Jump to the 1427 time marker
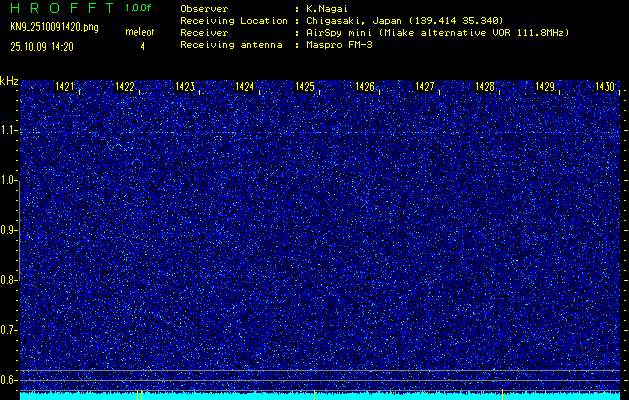 (x=425, y=88)
